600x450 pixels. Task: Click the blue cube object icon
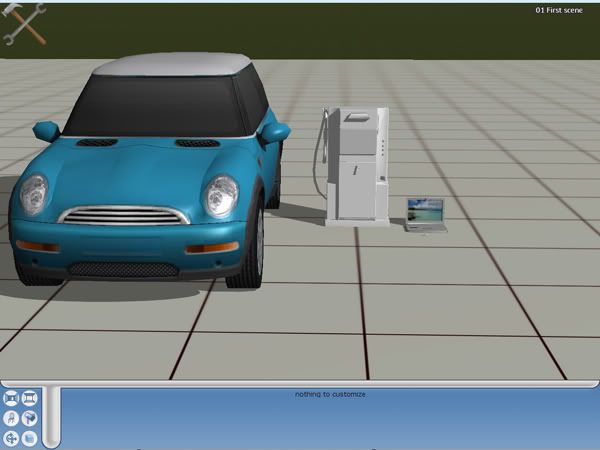pos(29,438)
